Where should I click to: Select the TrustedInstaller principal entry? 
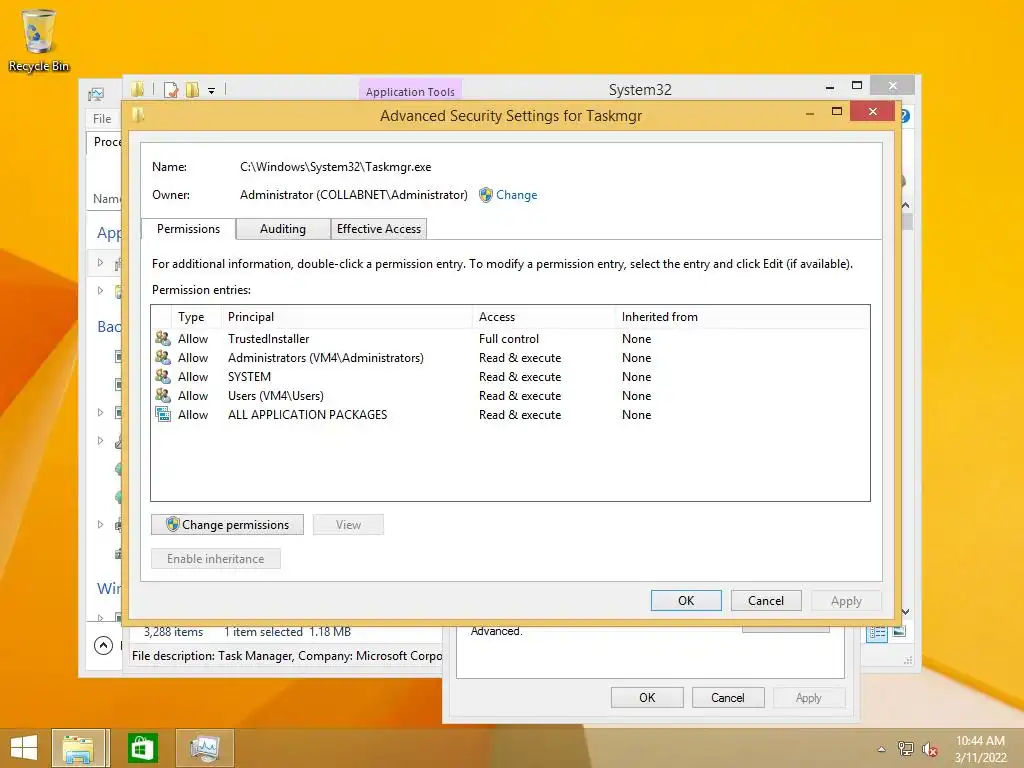click(268, 338)
